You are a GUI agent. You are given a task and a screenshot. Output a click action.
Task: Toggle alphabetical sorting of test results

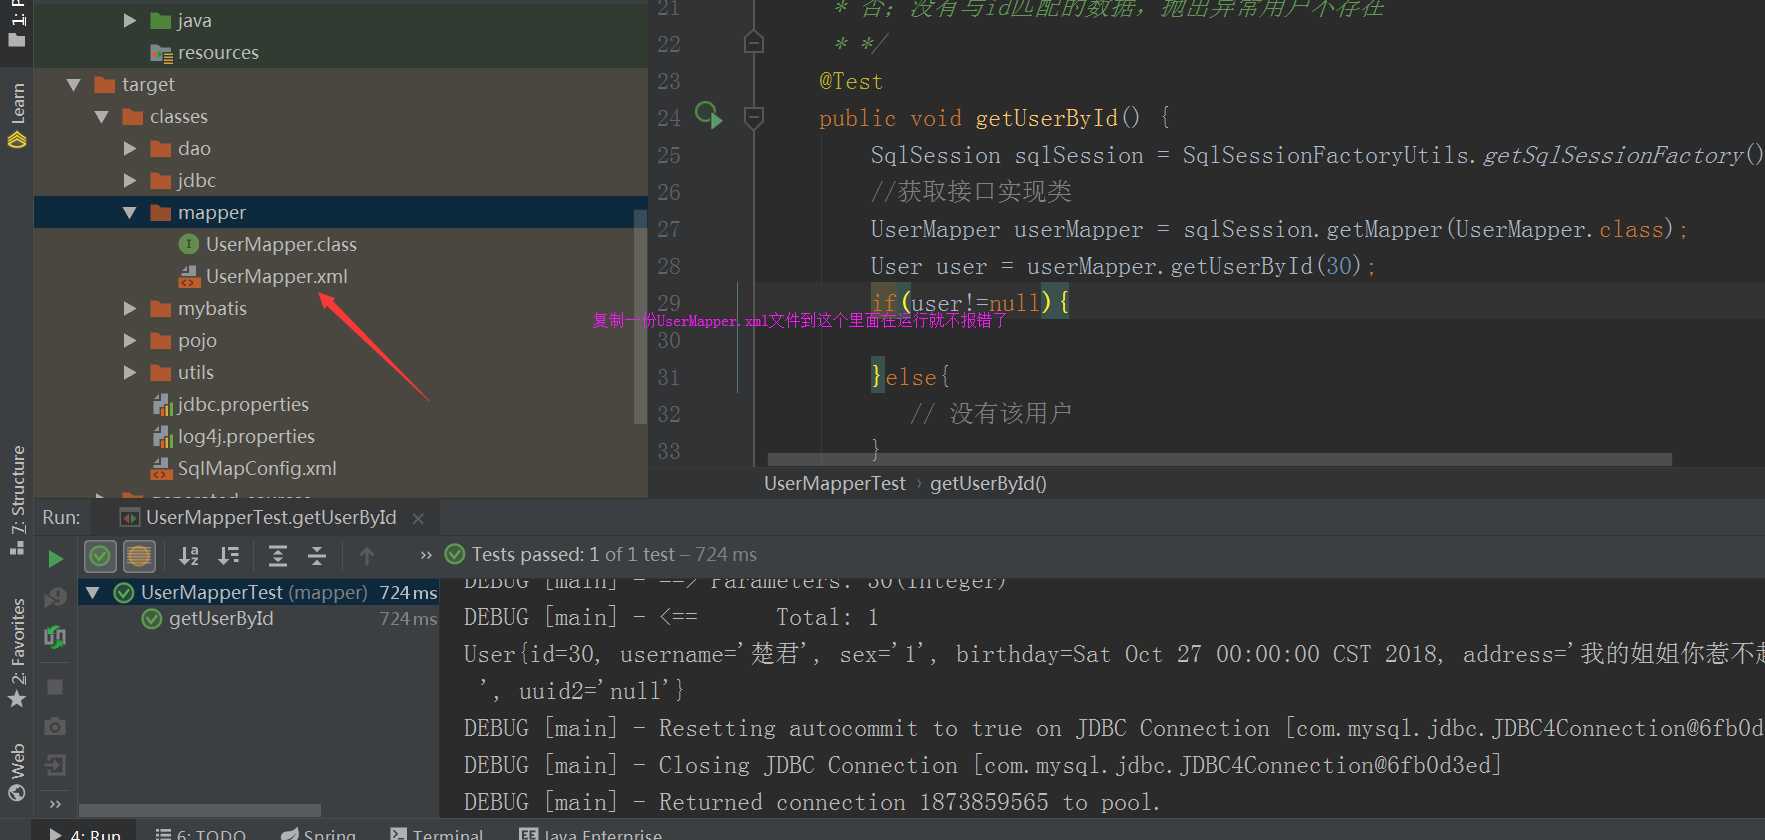point(189,556)
